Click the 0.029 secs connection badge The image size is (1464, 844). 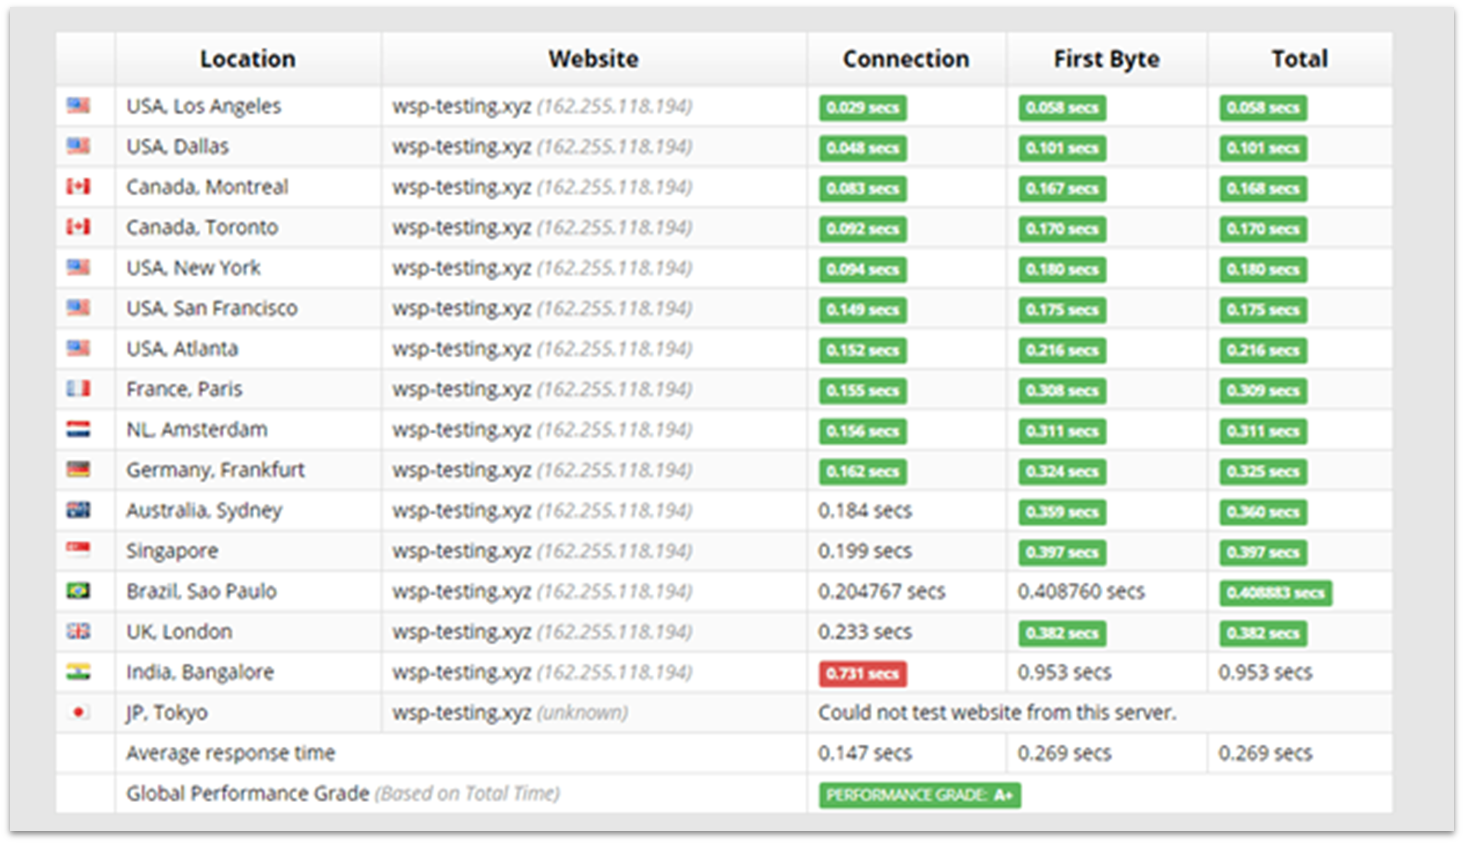(x=863, y=108)
